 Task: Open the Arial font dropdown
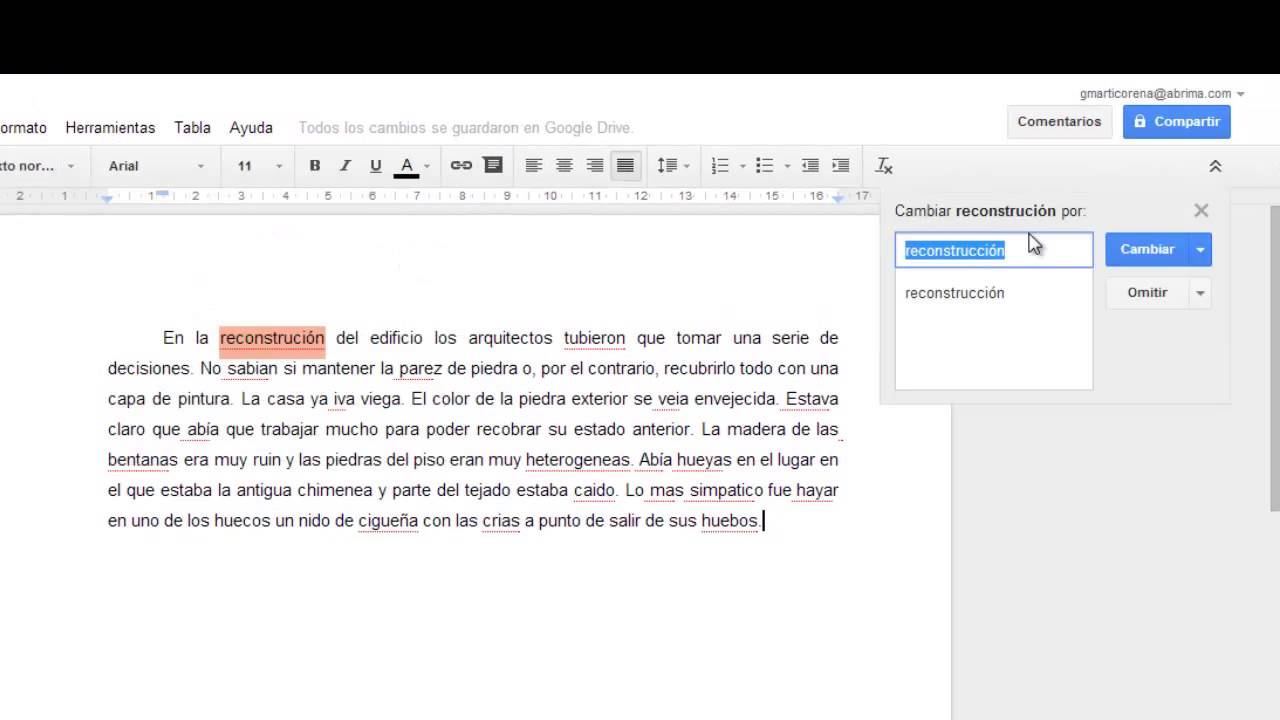point(150,165)
